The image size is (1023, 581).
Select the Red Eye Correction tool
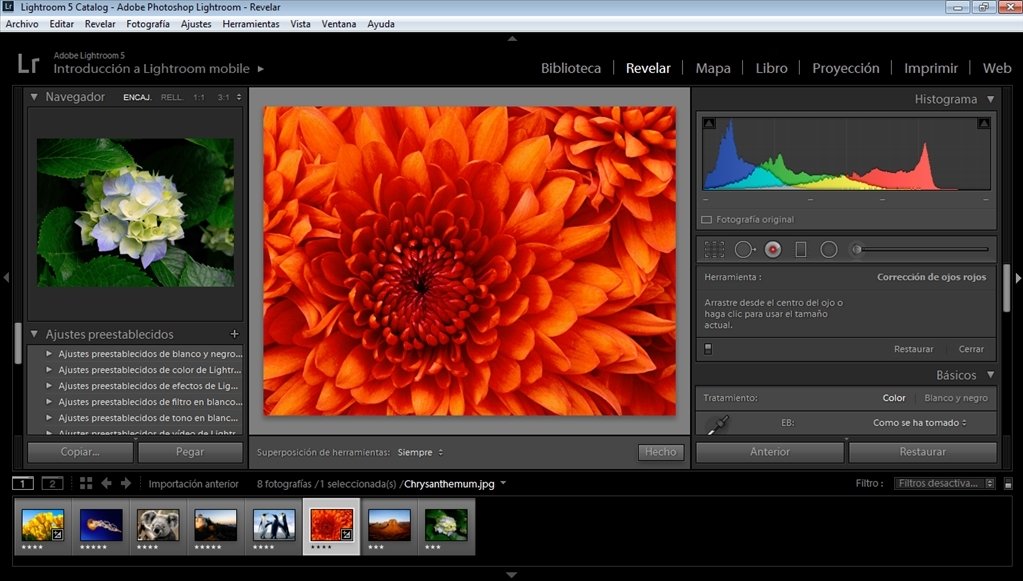pos(772,248)
